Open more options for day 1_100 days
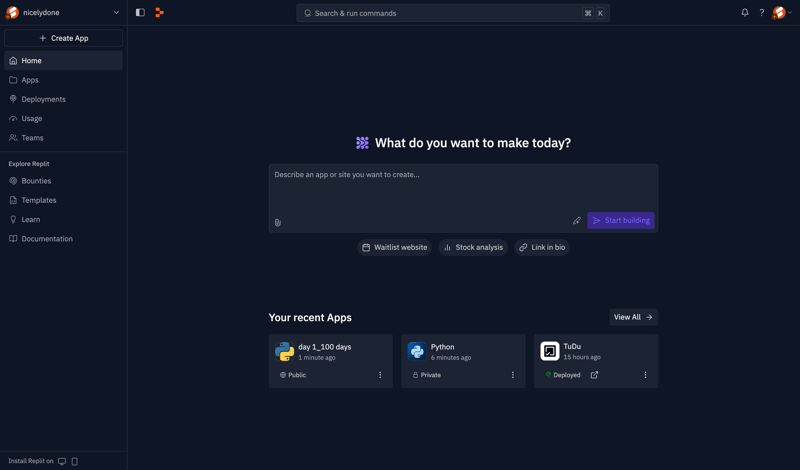 tap(380, 375)
